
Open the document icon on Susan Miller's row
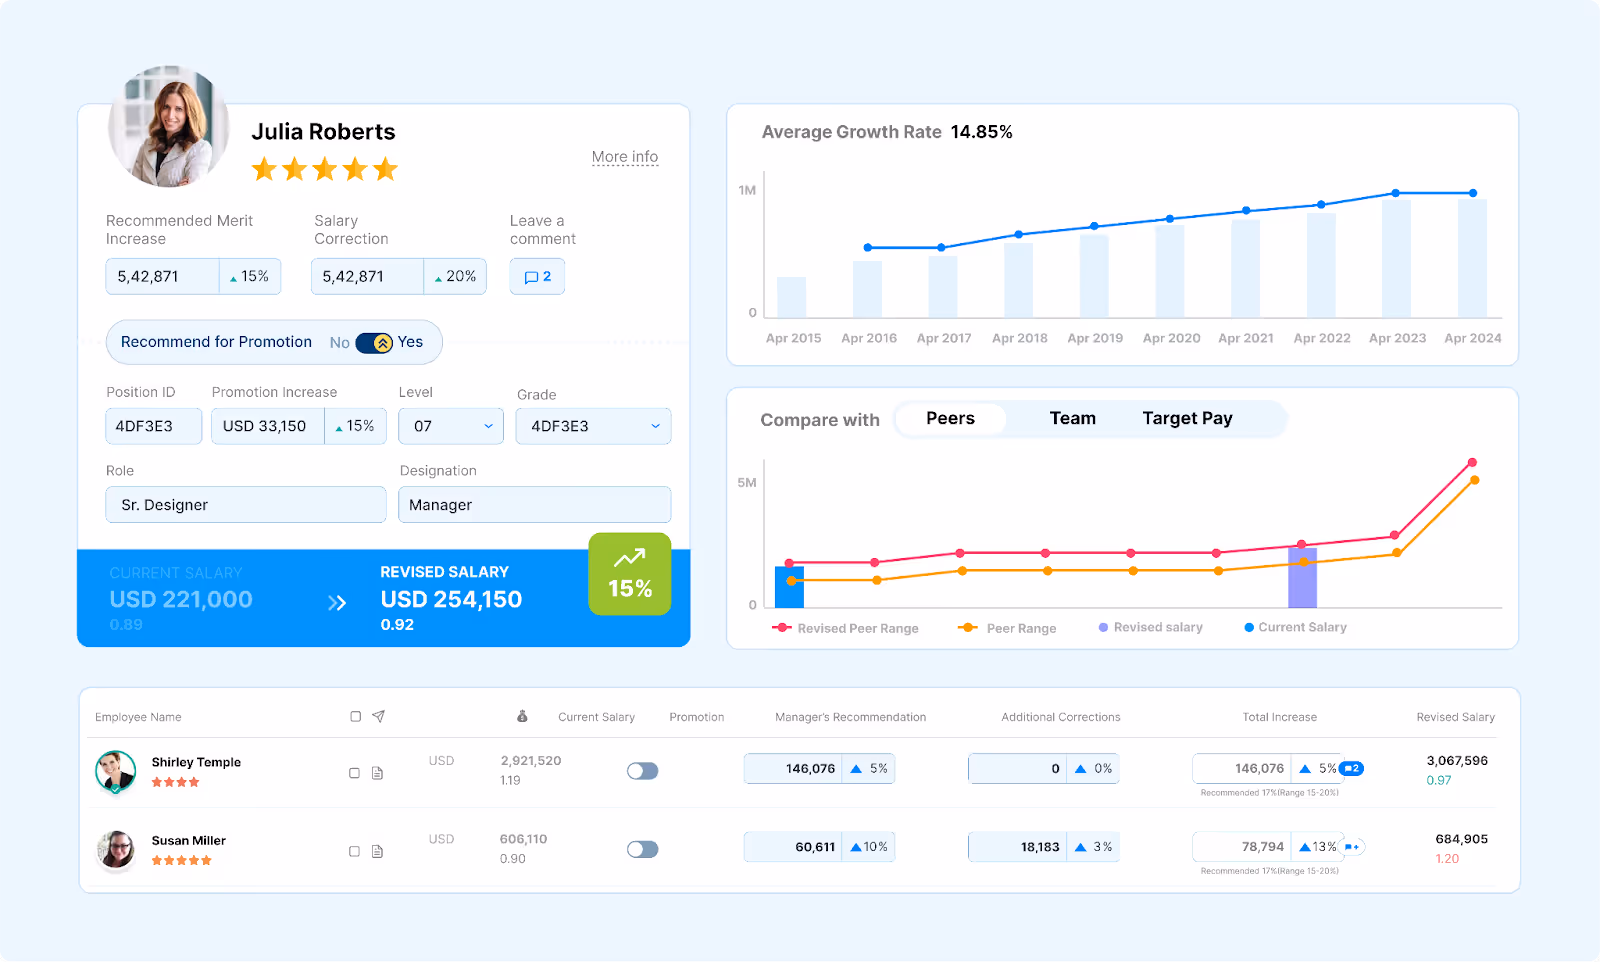pyautogui.click(x=378, y=851)
